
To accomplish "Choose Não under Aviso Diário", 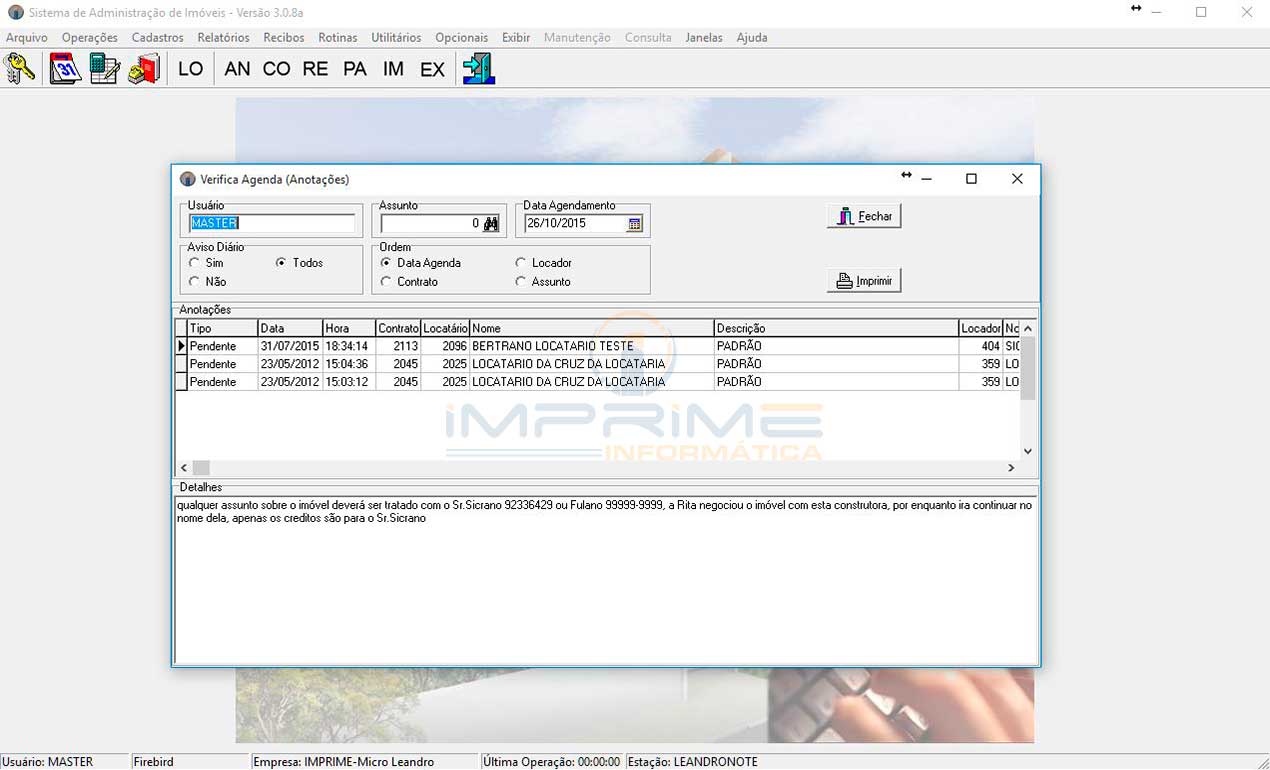I will click(194, 282).
